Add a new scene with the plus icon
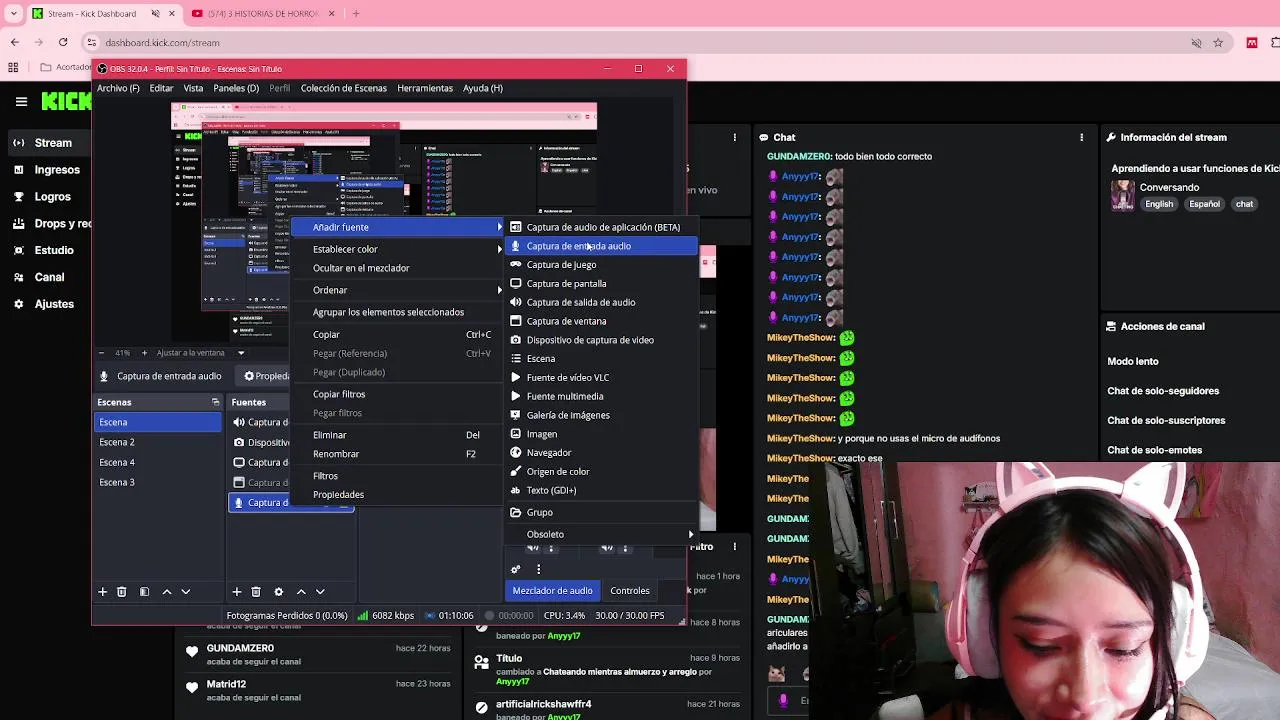 pyautogui.click(x=102, y=592)
